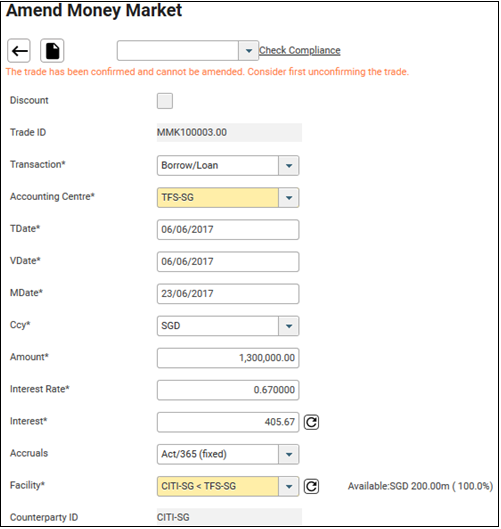Image resolution: width=501 pixels, height=529 pixels.
Task: Select the VDate input field
Action: pos(228,262)
